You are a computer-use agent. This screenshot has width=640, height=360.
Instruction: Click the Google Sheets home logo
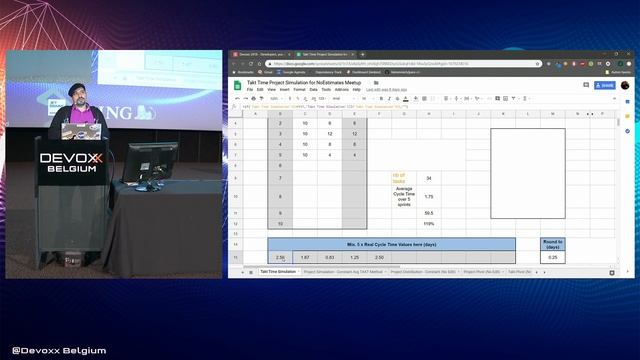pyautogui.click(x=238, y=85)
